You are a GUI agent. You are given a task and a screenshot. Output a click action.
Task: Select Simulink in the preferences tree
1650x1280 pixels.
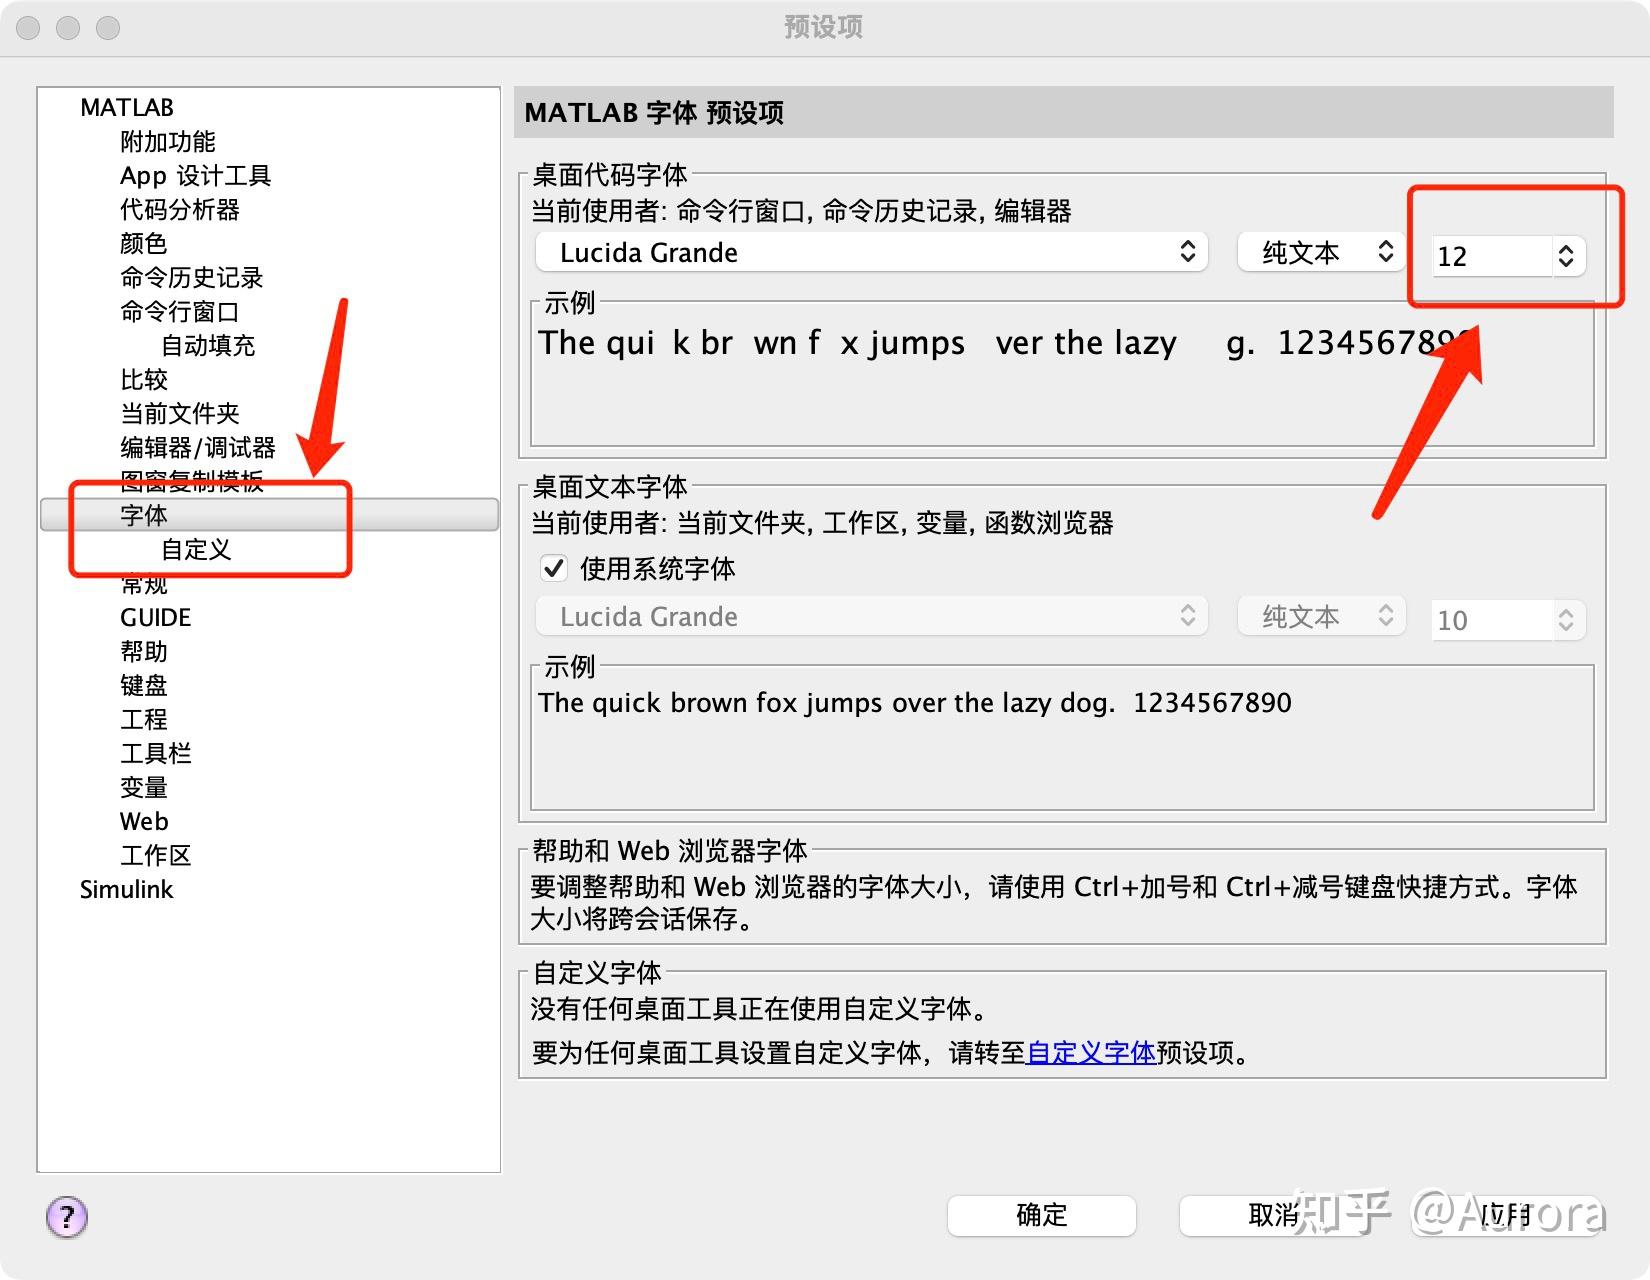pos(126,889)
